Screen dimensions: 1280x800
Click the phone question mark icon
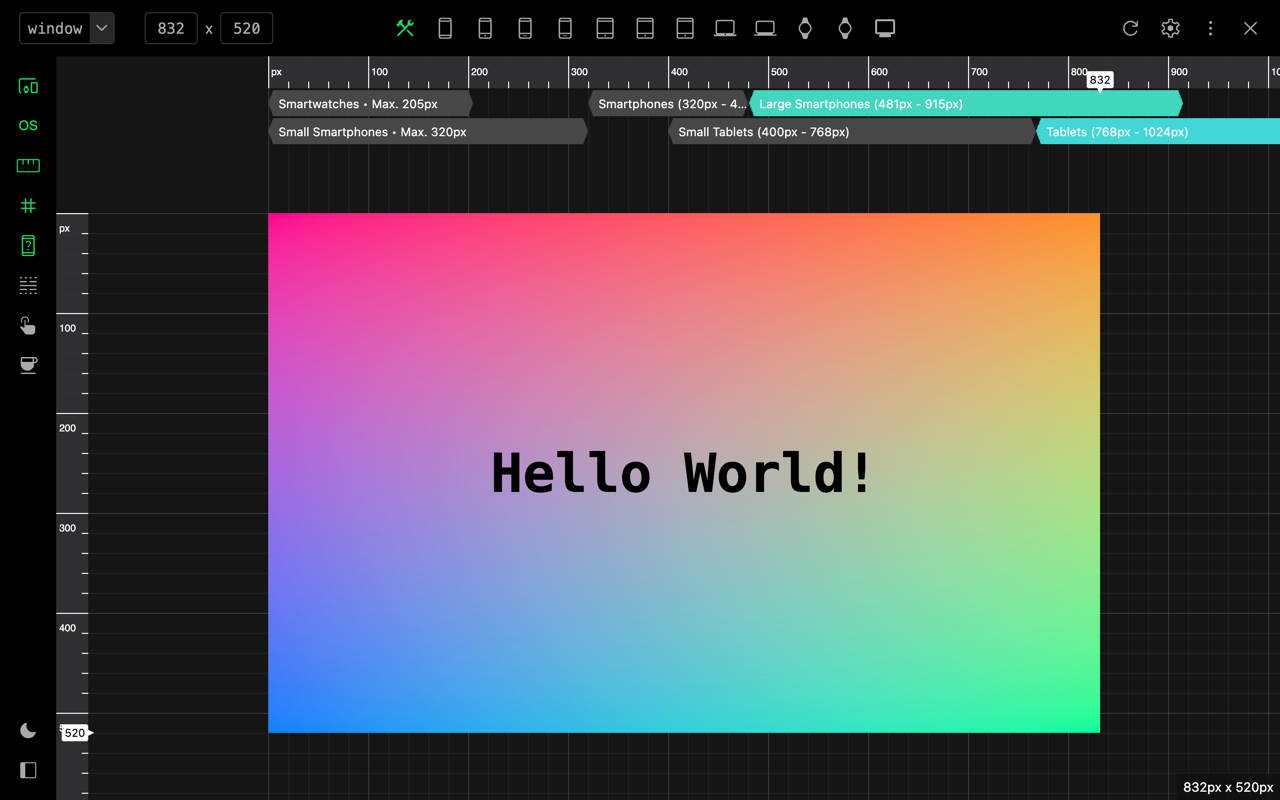tap(28, 245)
